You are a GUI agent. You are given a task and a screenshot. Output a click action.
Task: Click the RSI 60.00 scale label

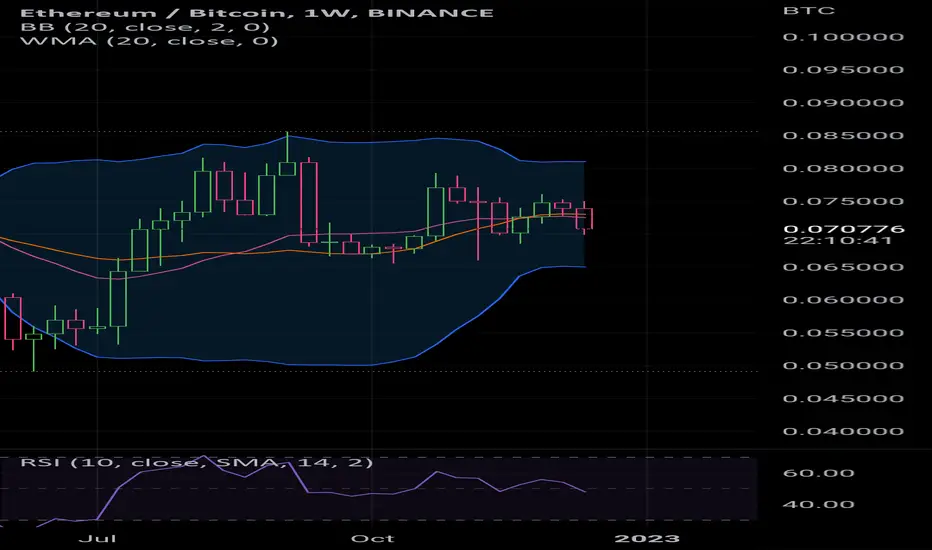click(x=818, y=473)
